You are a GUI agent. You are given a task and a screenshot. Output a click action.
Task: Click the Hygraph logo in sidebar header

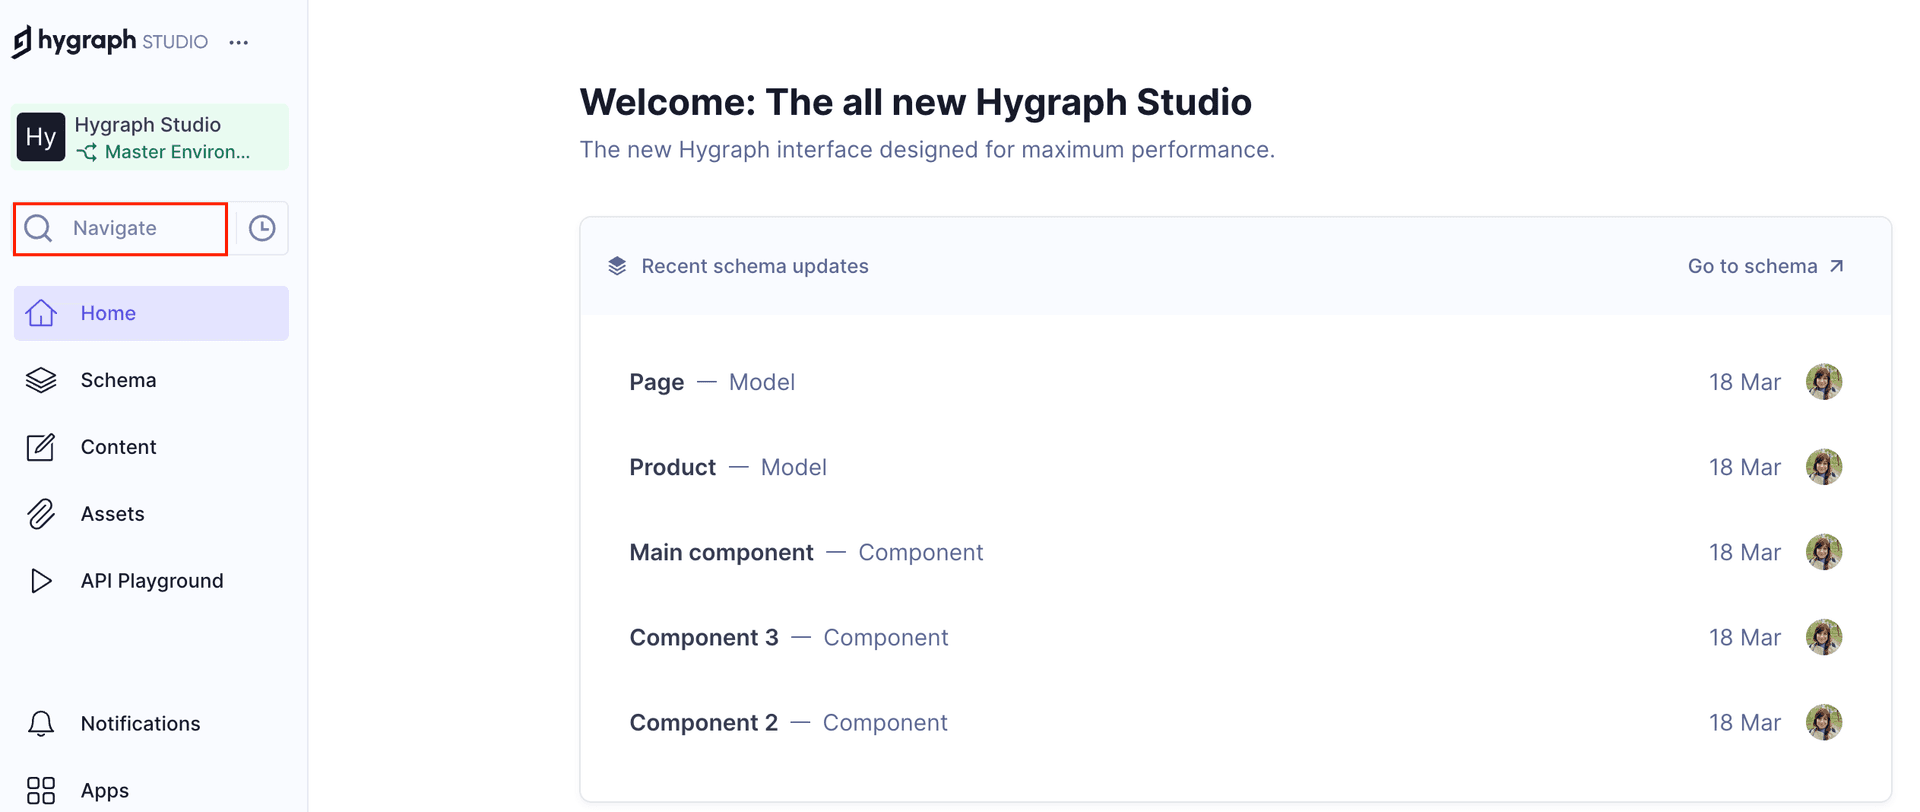coord(74,41)
